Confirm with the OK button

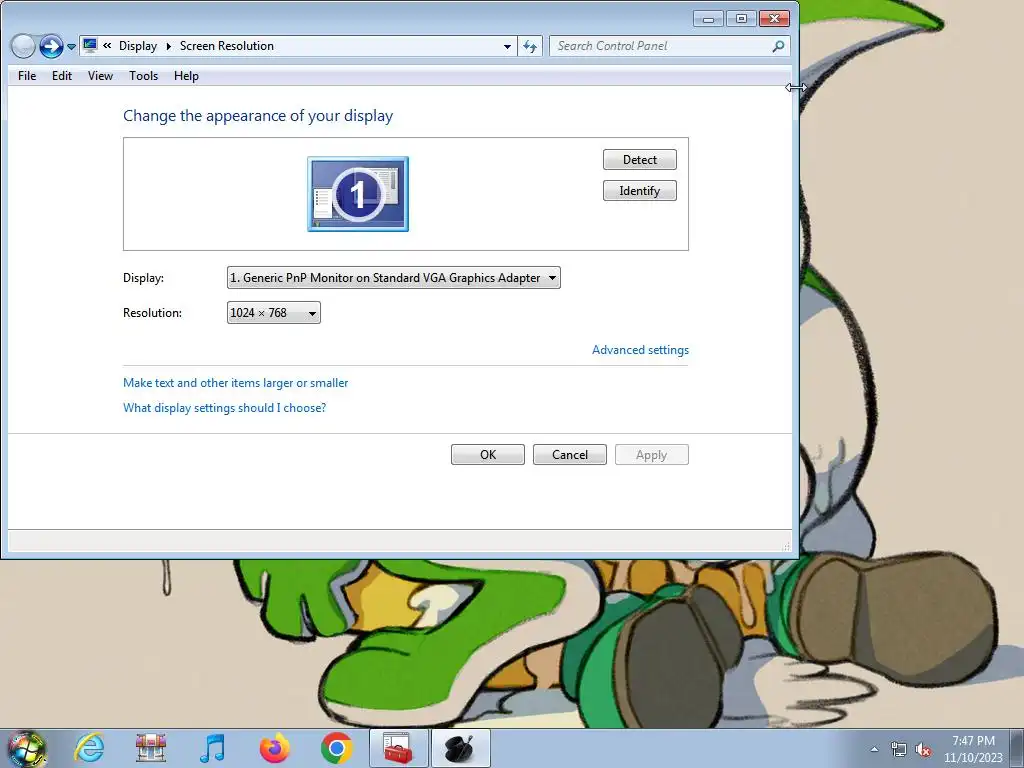pos(488,455)
